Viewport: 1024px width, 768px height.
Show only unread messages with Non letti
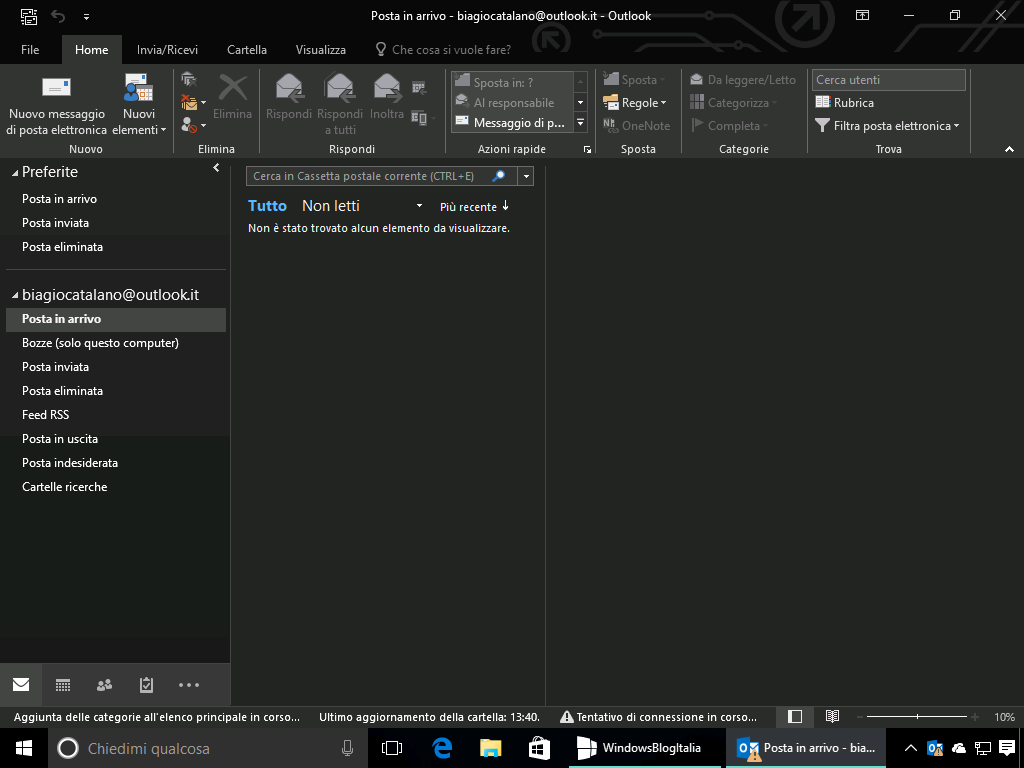pos(331,205)
